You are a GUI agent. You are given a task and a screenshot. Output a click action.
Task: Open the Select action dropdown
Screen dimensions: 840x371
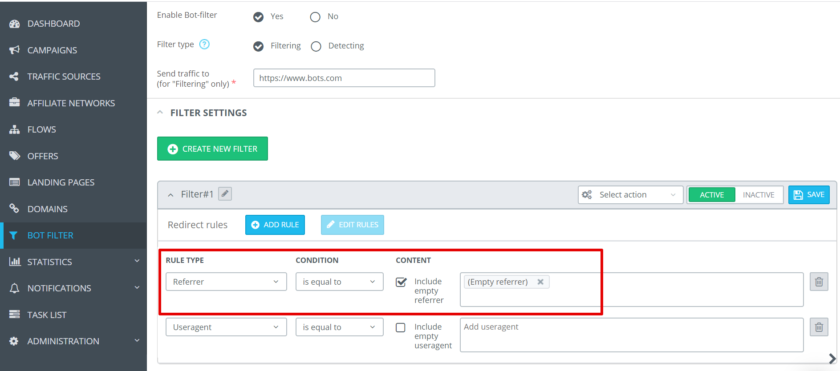coord(631,195)
